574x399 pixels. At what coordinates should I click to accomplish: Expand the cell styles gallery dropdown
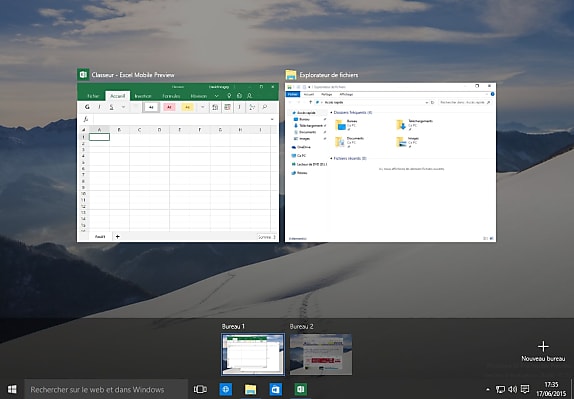(202, 107)
